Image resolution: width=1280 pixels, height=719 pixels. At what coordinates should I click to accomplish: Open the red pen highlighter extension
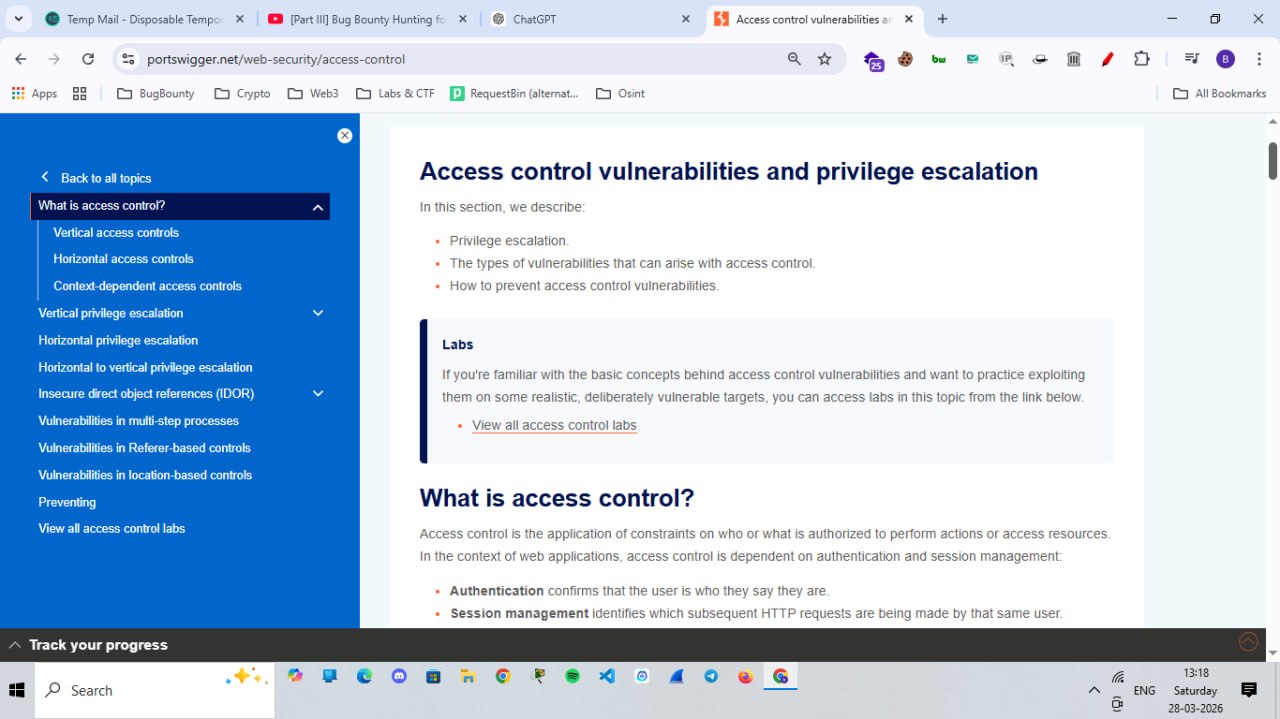click(x=1107, y=59)
